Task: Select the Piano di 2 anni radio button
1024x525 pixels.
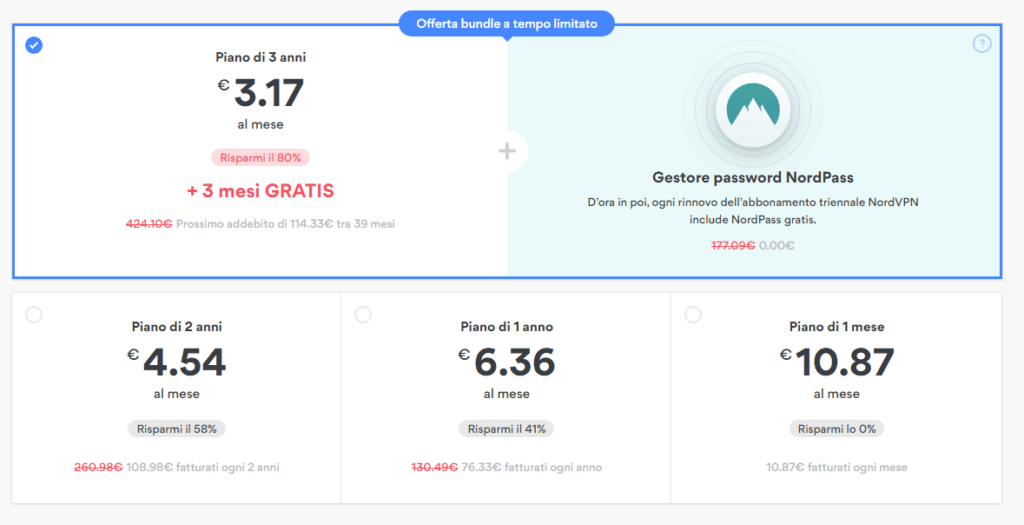Action: pos(34,315)
